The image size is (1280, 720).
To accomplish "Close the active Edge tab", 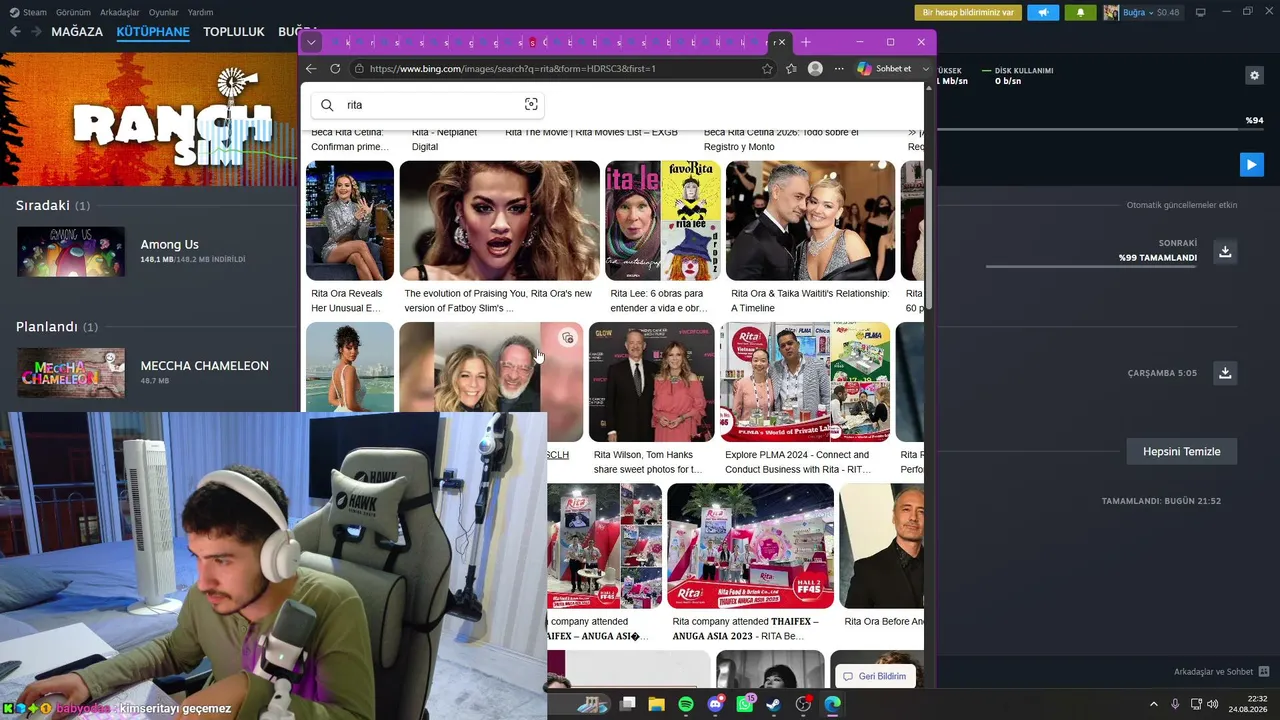I will point(782,42).
